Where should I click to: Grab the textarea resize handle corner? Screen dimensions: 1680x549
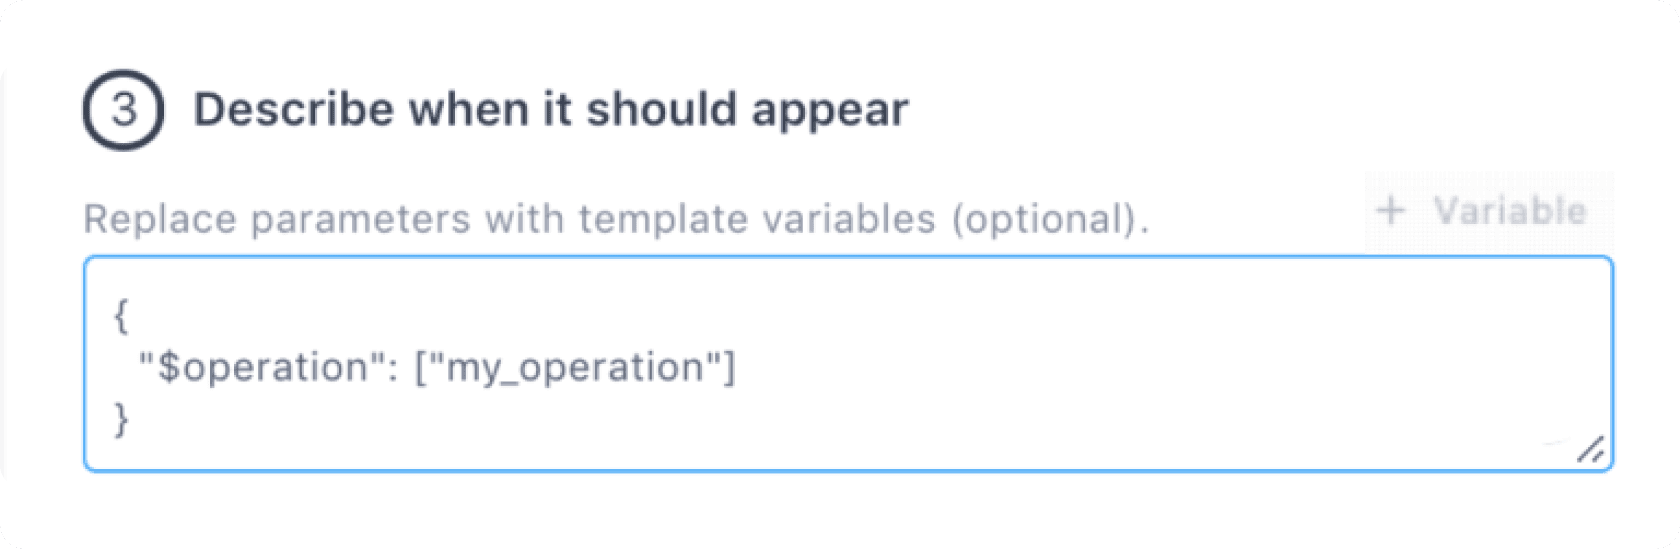1591,449
